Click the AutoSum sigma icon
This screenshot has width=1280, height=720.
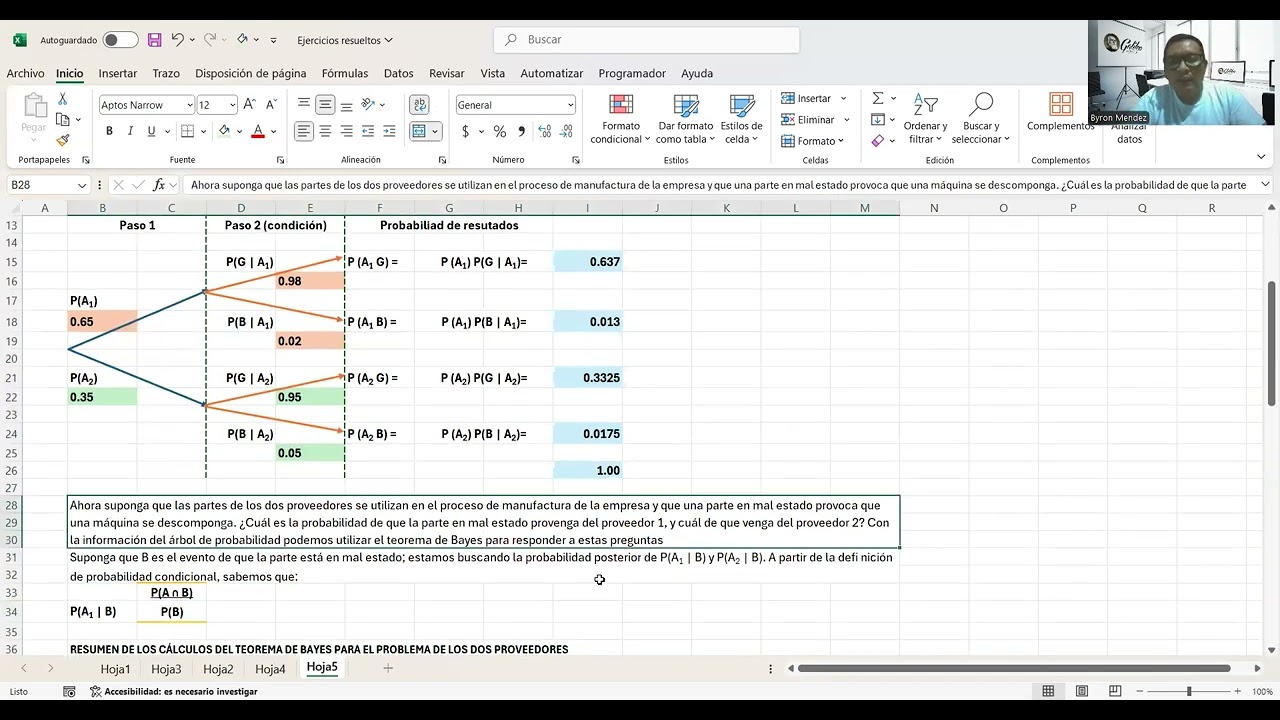pos(878,98)
